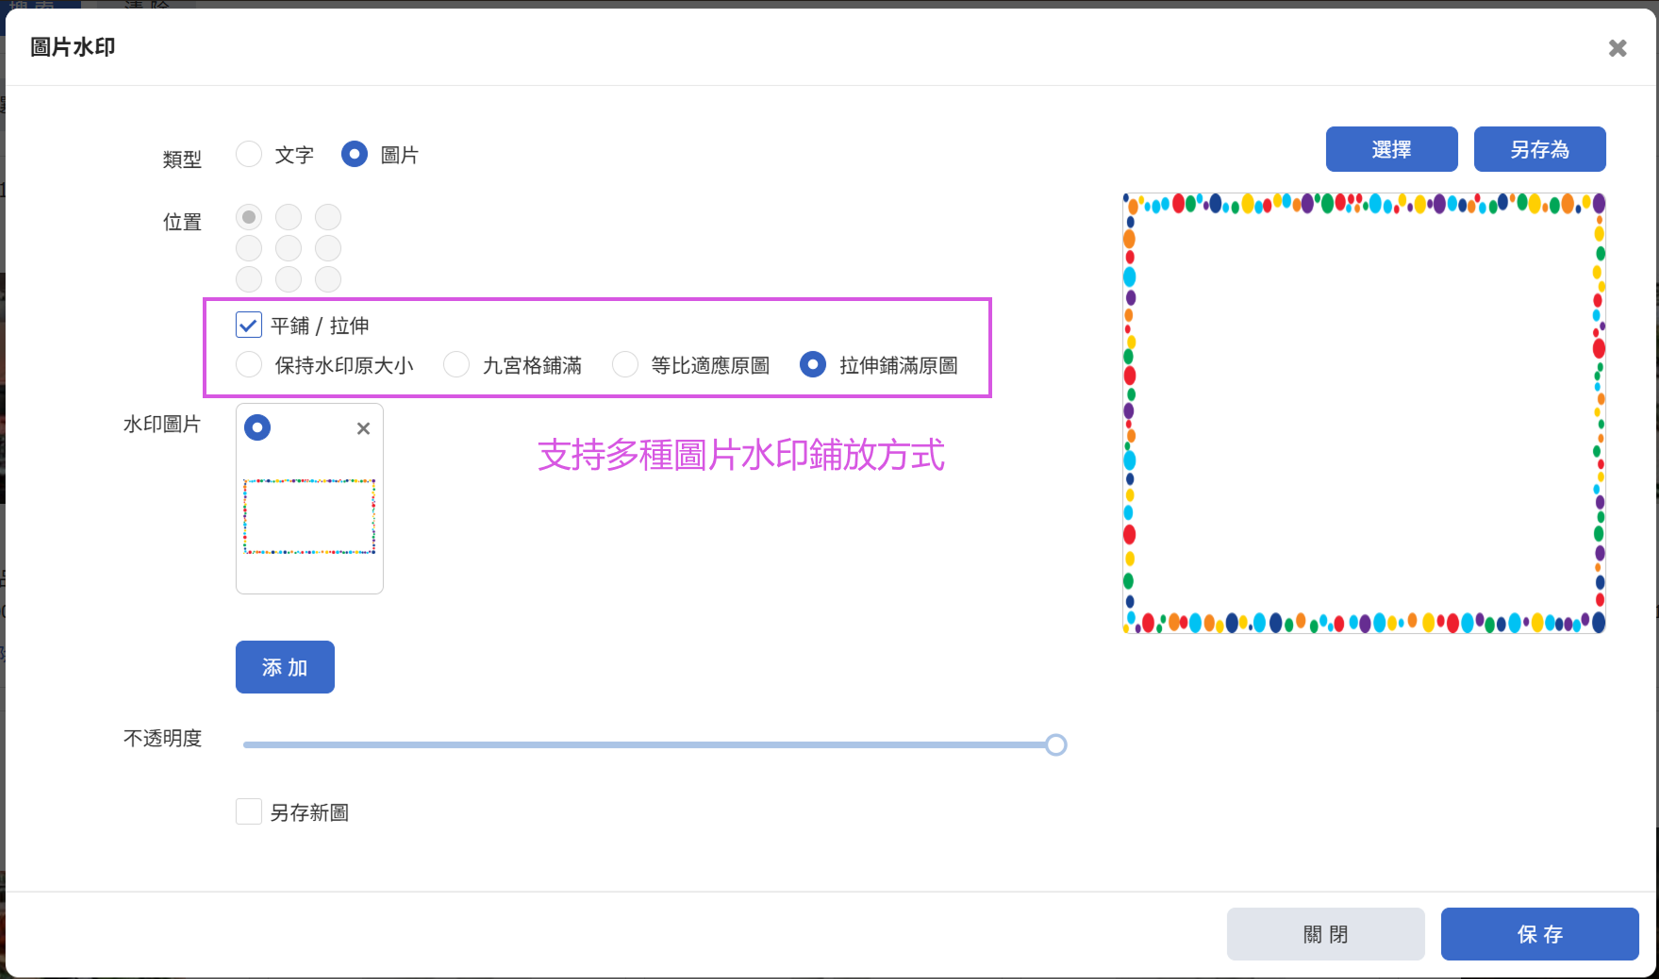The height and width of the screenshot is (979, 1659).
Task: Choose 保持水印原大小 option
Action: 249,365
